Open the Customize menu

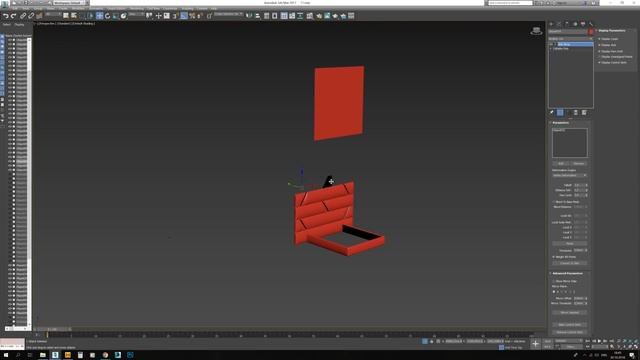[170, 9]
